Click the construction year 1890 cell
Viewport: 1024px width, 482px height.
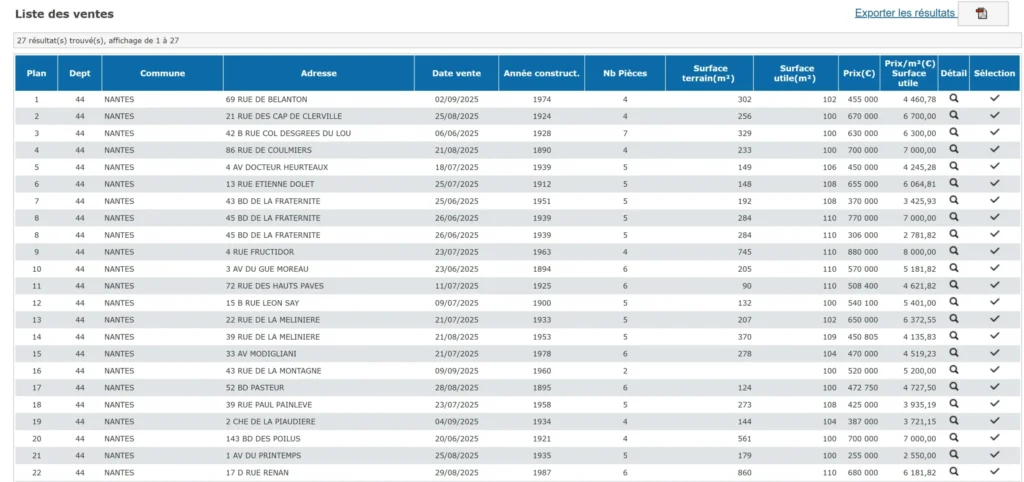pos(541,150)
